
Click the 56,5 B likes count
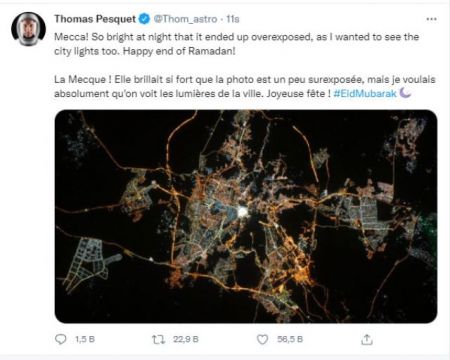(x=290, y=339)
